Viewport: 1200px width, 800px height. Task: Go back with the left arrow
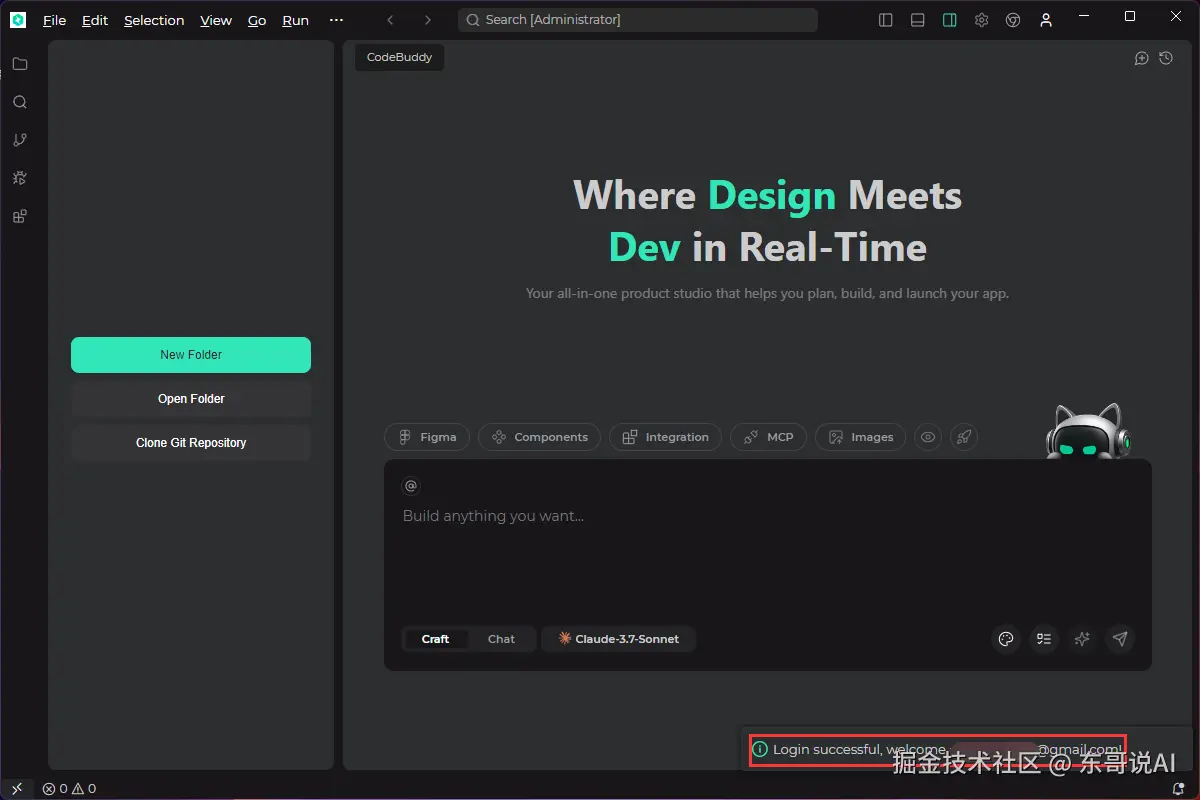(x=390, y=20)
